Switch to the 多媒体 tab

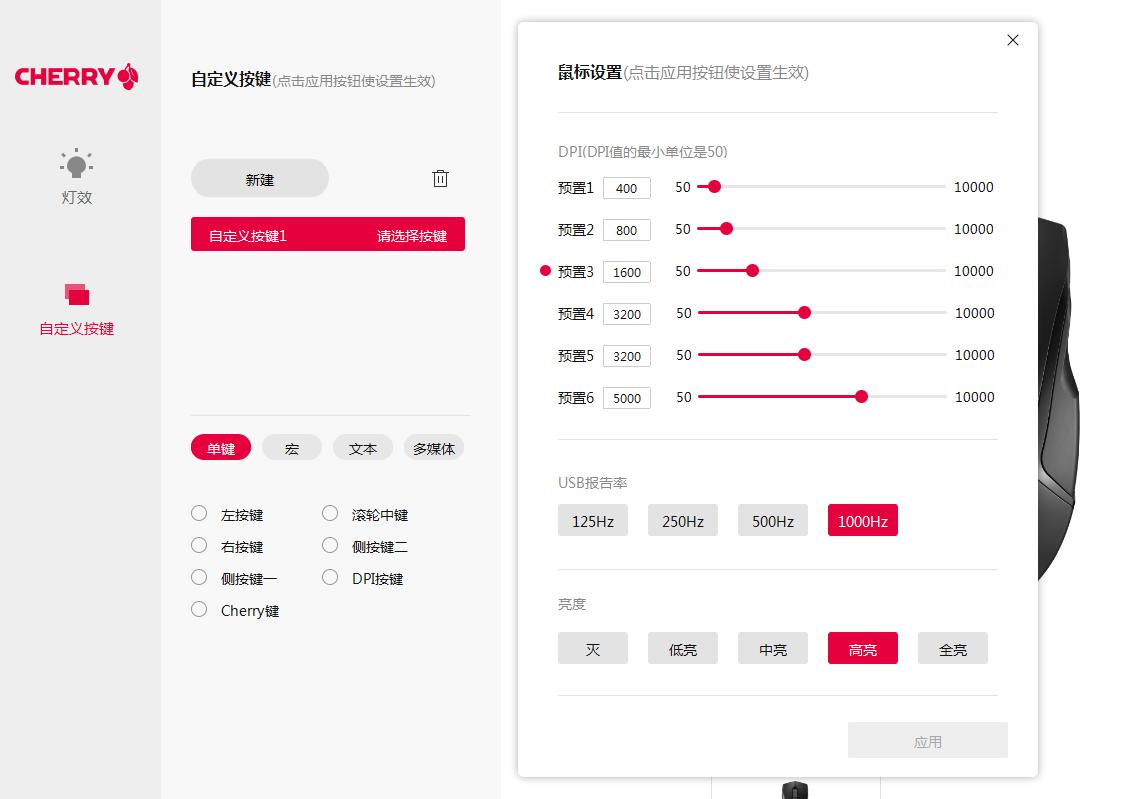433,447
